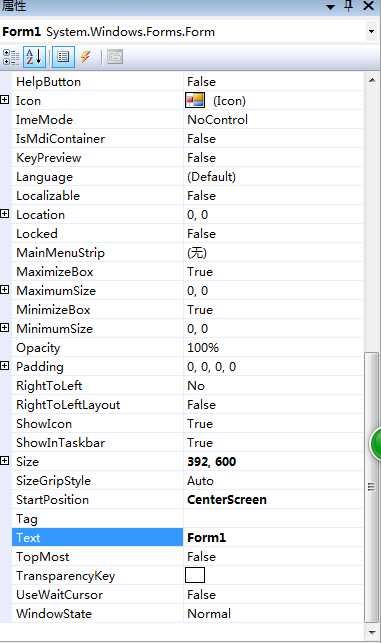The width and height of the screenshot is (381, 643).
Task: Select the SizeGripStyle property
Action: pos(53,481)
